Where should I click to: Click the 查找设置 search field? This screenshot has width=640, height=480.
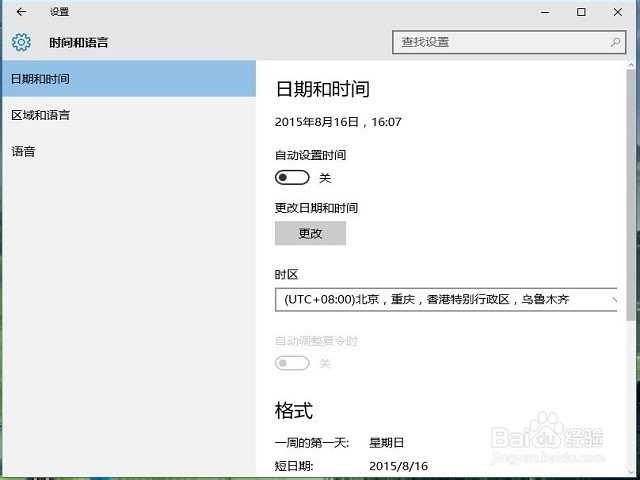tap(509, 42)
